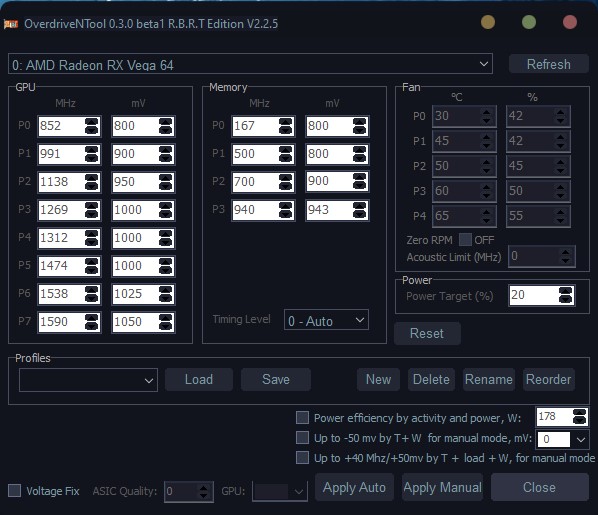This screenshot has width=598, height=515.
Task: Toggle the Zero RPM checkbox
Action: click(x=465, y=240)
